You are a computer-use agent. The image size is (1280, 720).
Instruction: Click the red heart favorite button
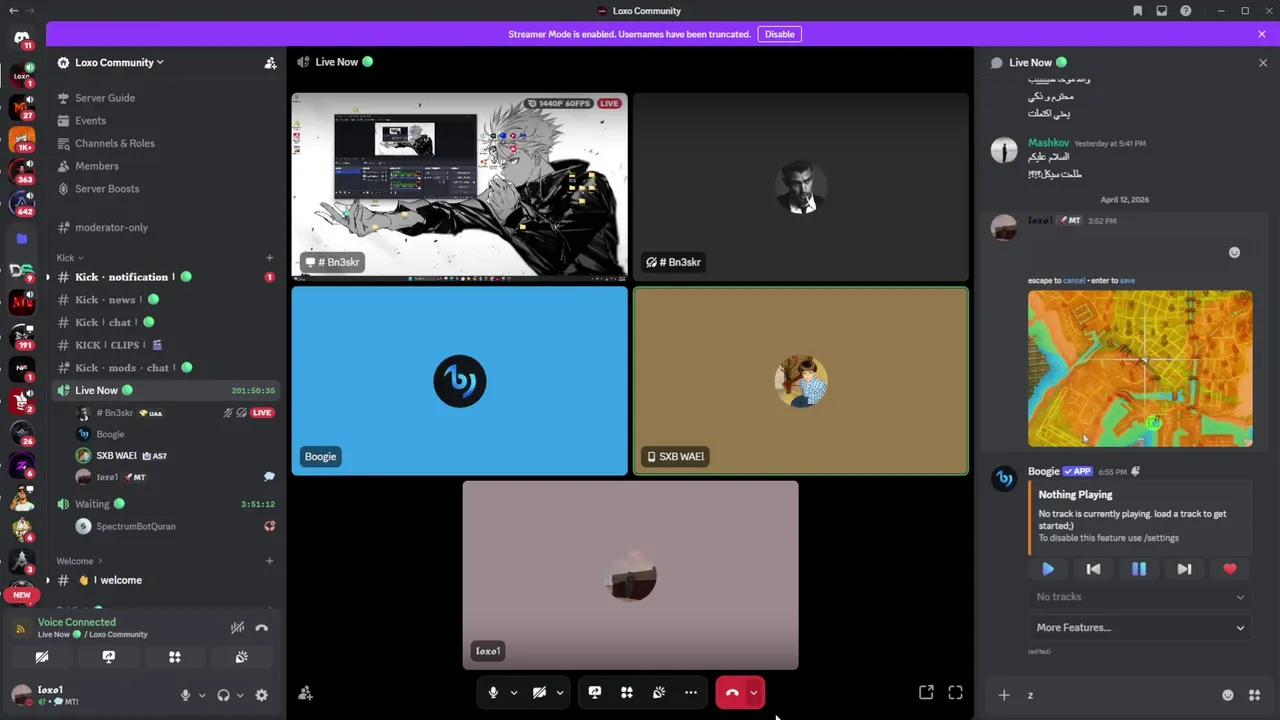1230,569
